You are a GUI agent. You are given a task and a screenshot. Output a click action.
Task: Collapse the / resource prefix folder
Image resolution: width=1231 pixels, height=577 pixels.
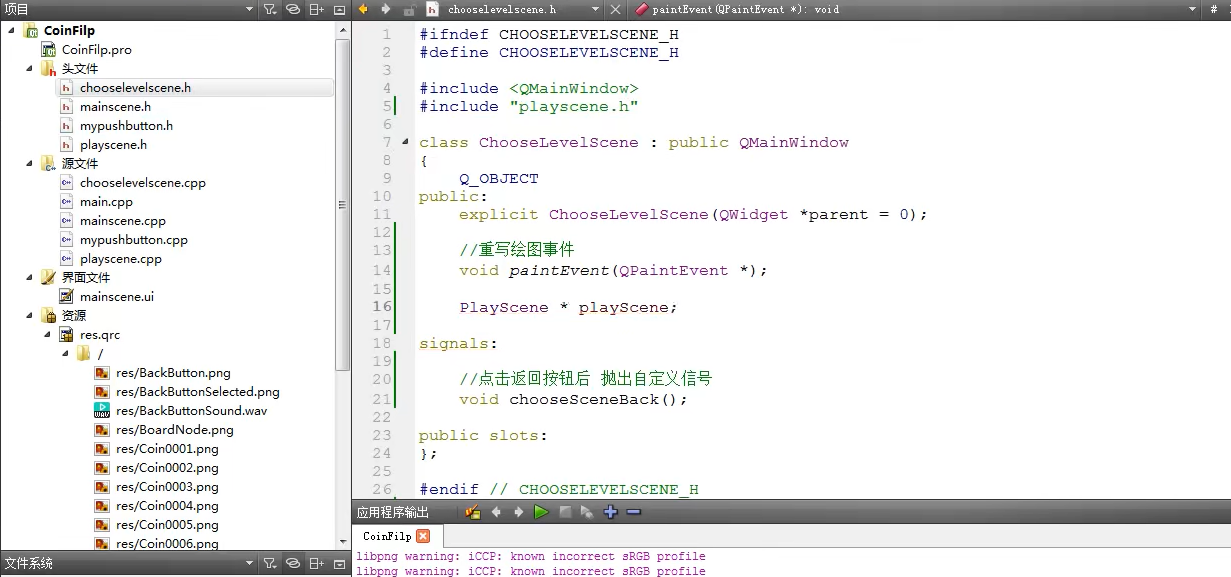[65, 353]
